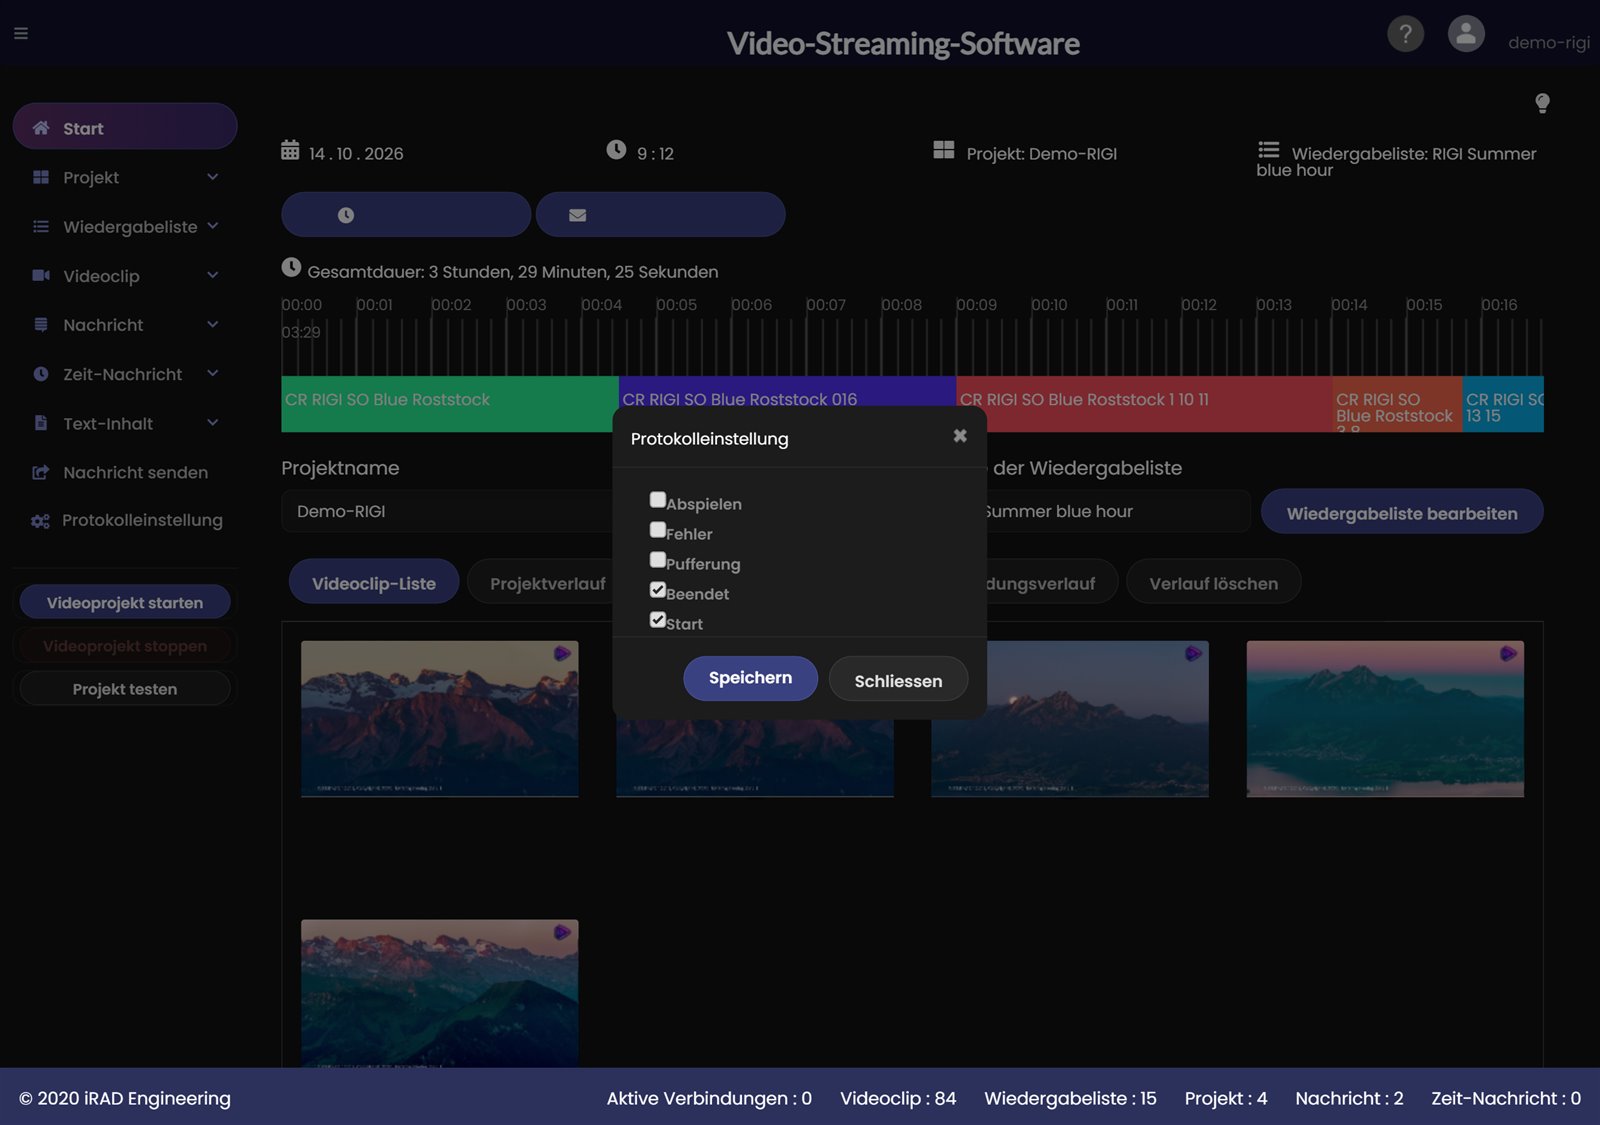Go to Start in the sidebar
Image resolution: width=1600 pixels, height=1125 pixels.
click(x=125, y=127)
